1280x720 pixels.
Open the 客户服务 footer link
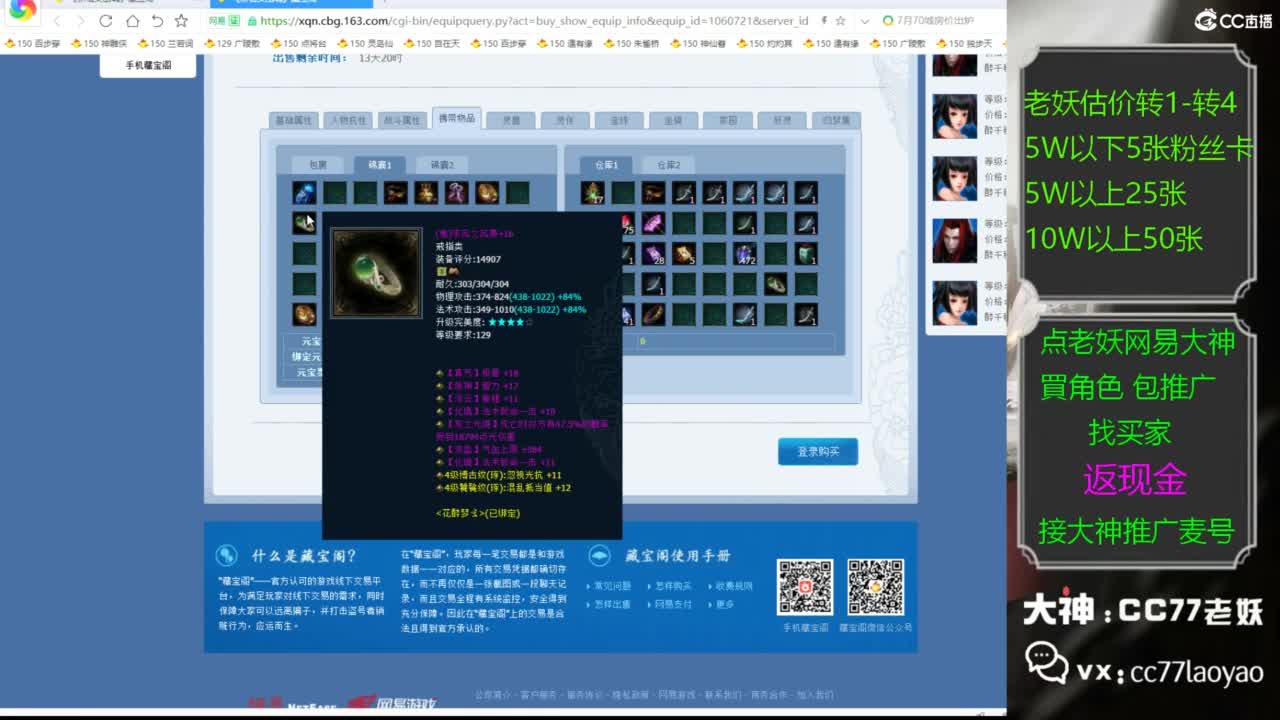coord(538,695)
